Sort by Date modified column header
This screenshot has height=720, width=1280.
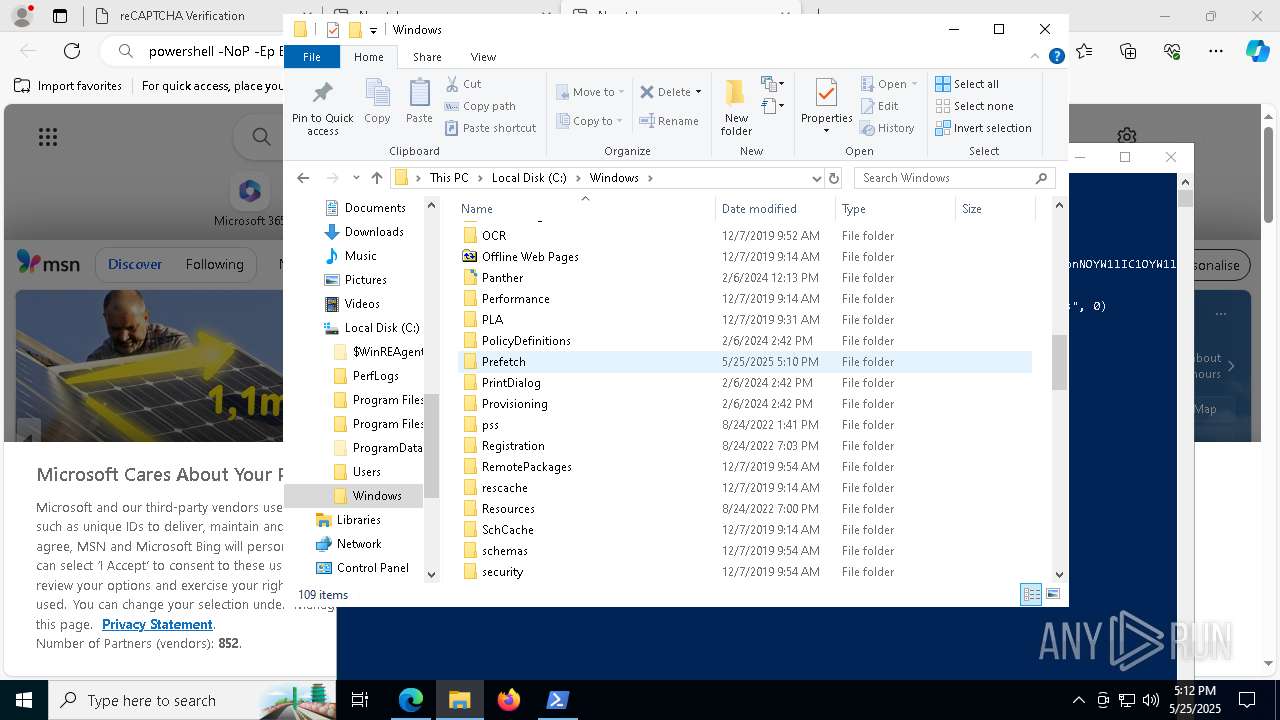[x=775, y=209]
